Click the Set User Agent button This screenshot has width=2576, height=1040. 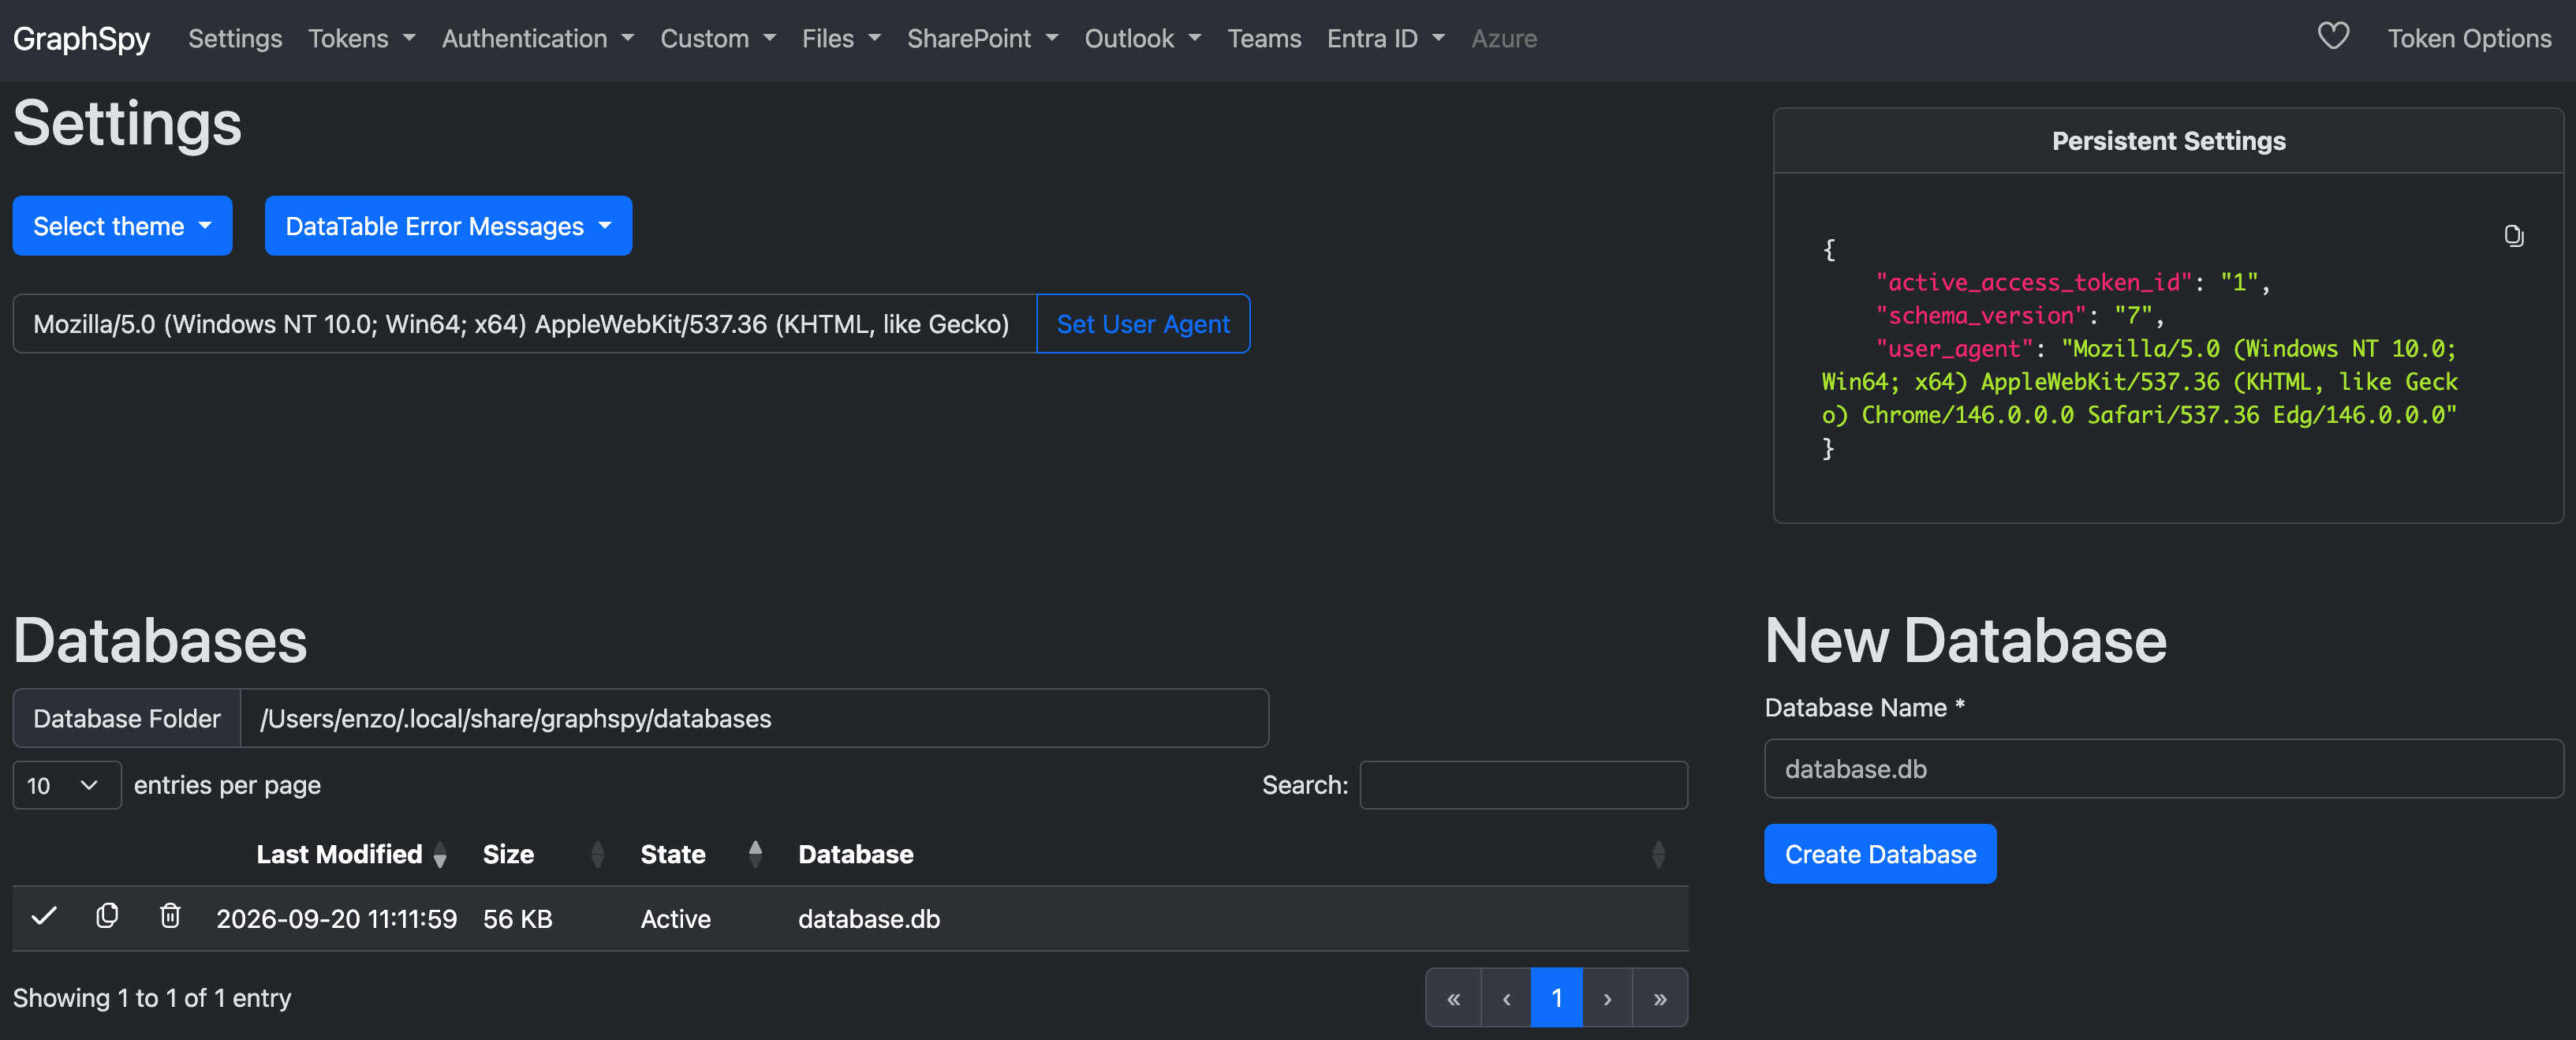(1142, 324)
